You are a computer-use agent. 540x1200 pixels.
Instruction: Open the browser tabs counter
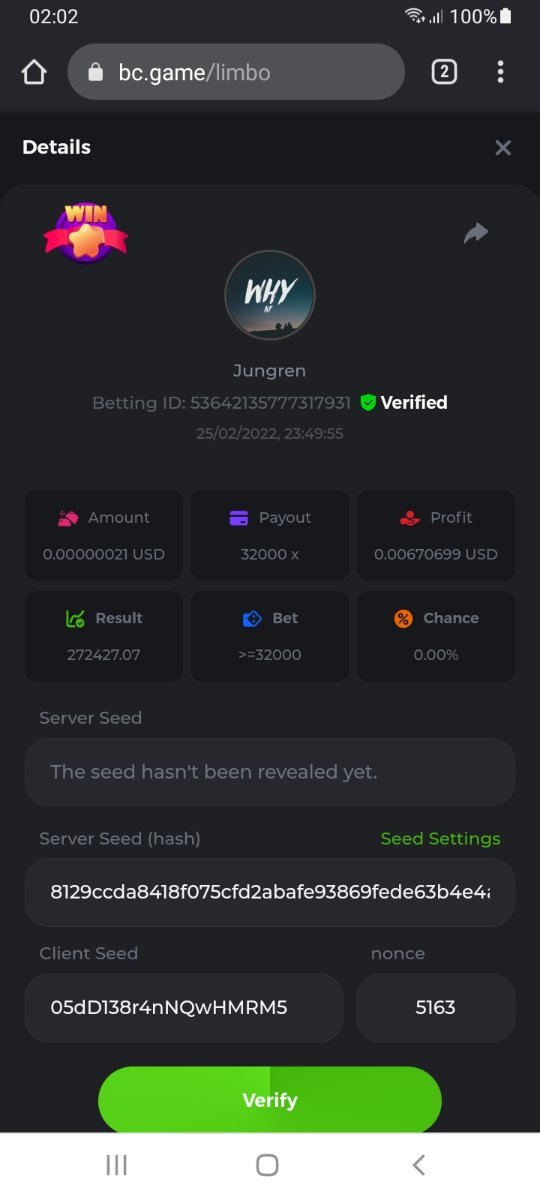click(444, 72)
